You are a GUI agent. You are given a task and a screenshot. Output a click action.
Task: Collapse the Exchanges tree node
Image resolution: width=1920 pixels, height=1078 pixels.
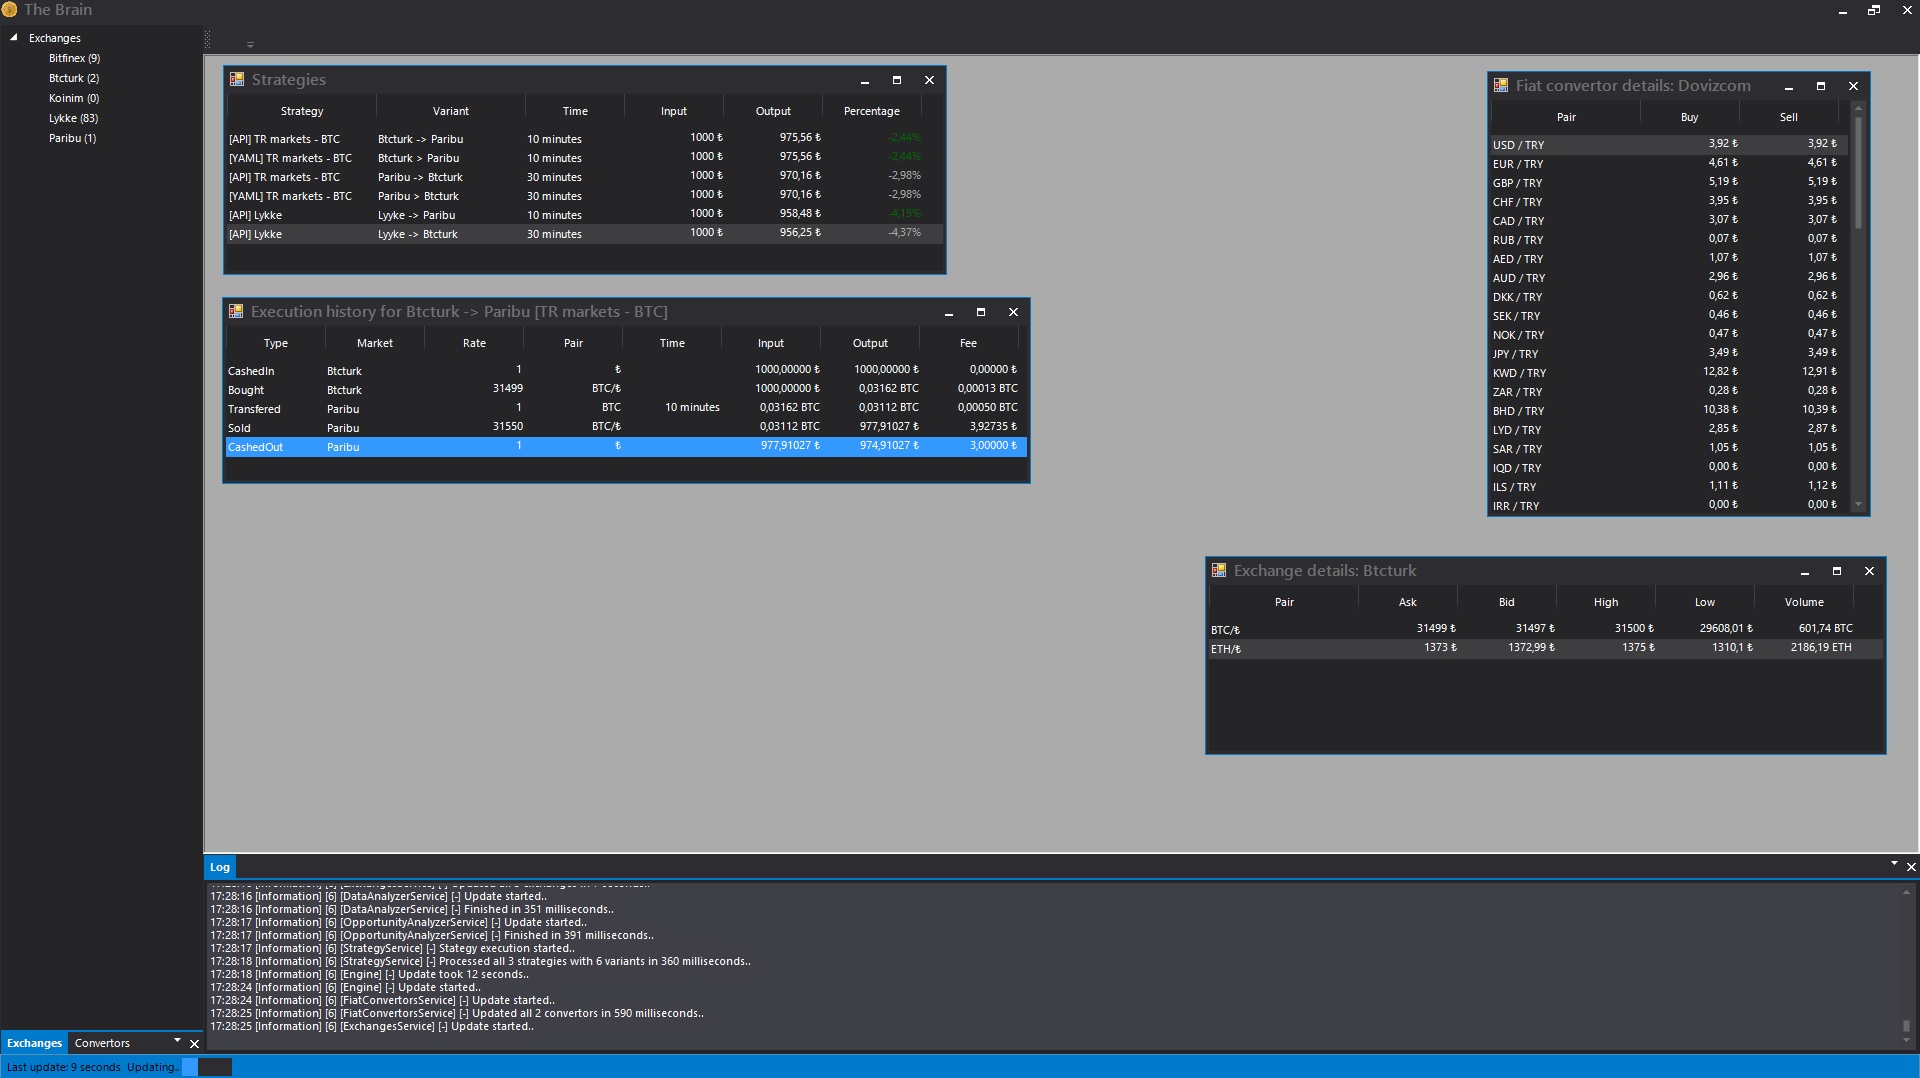pos(14,37)
